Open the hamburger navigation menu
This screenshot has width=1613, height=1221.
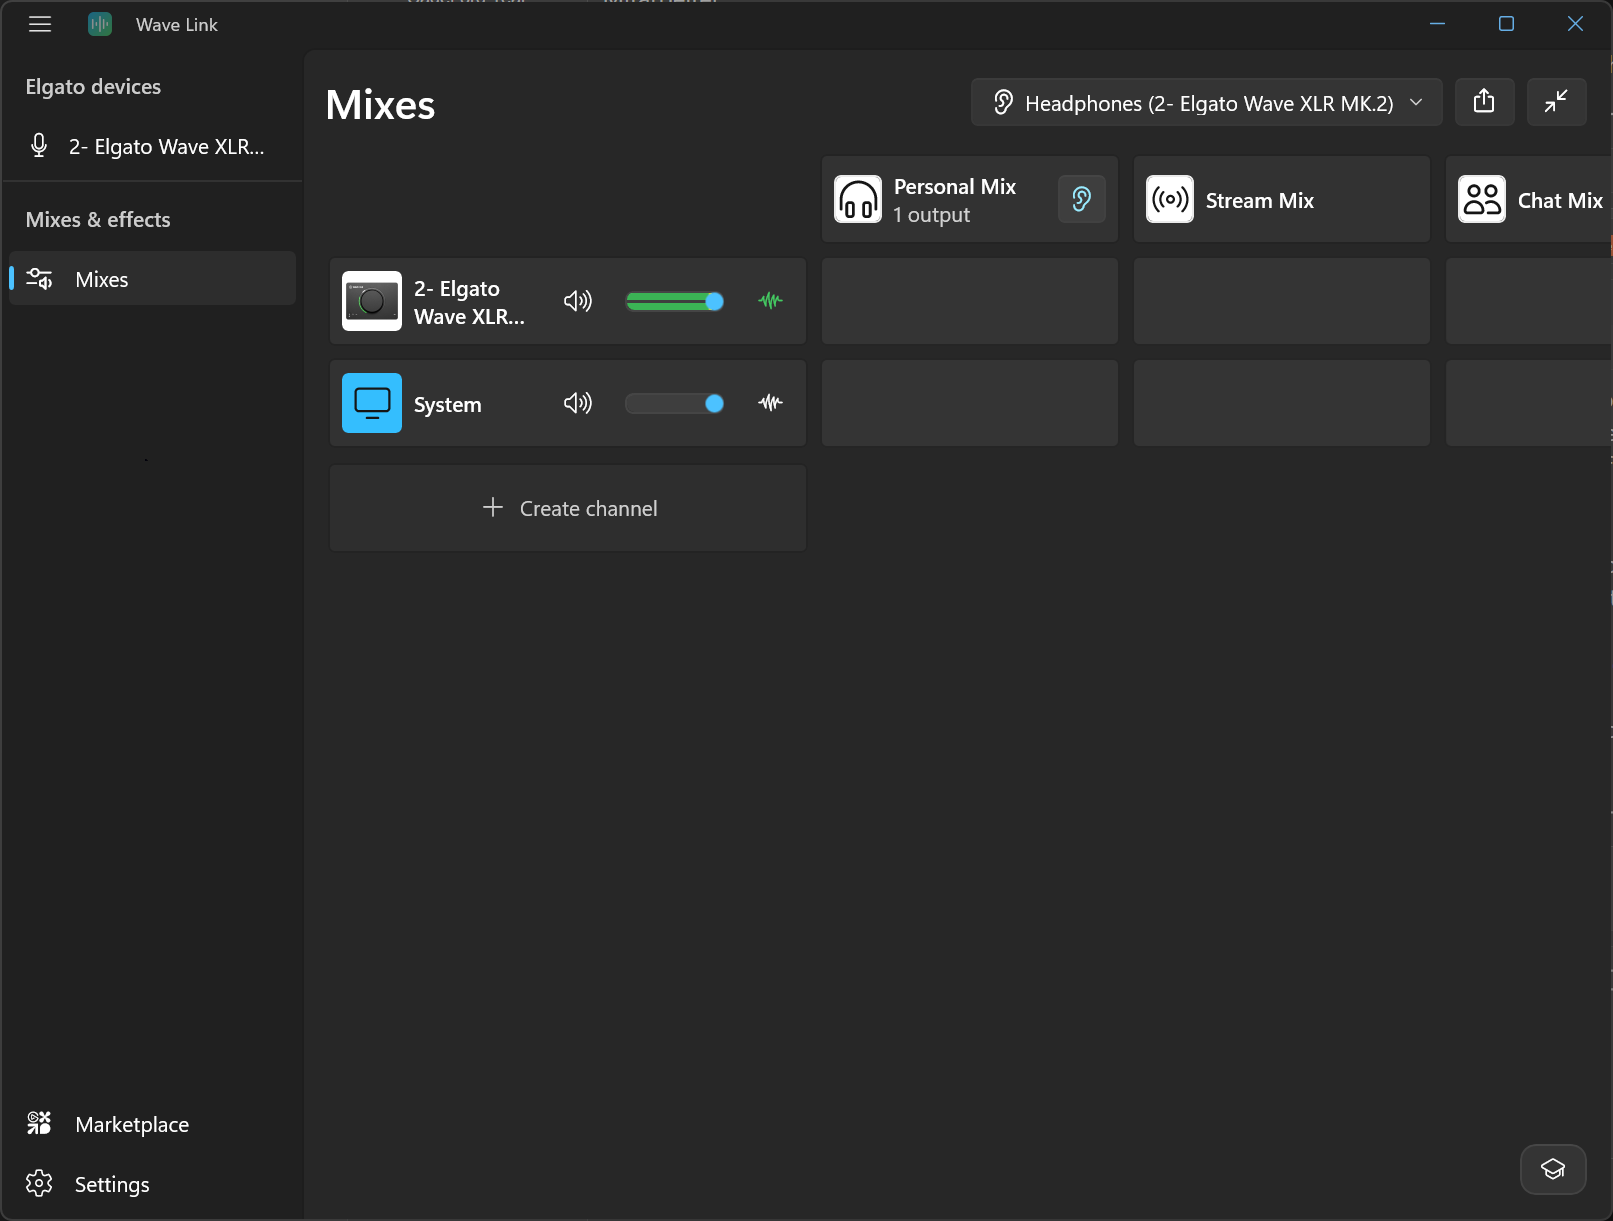tap(40, 24)
